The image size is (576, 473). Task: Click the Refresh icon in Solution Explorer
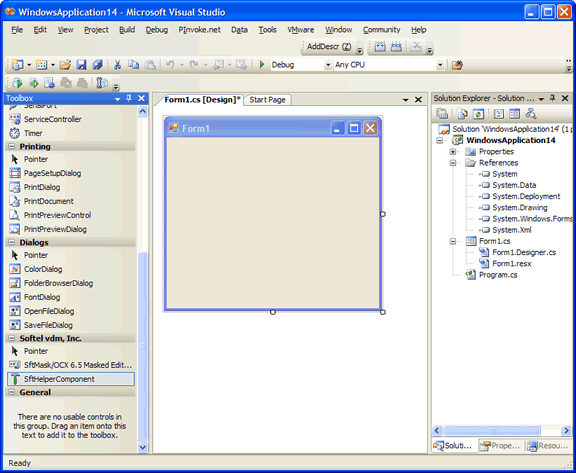click(478, 114)
